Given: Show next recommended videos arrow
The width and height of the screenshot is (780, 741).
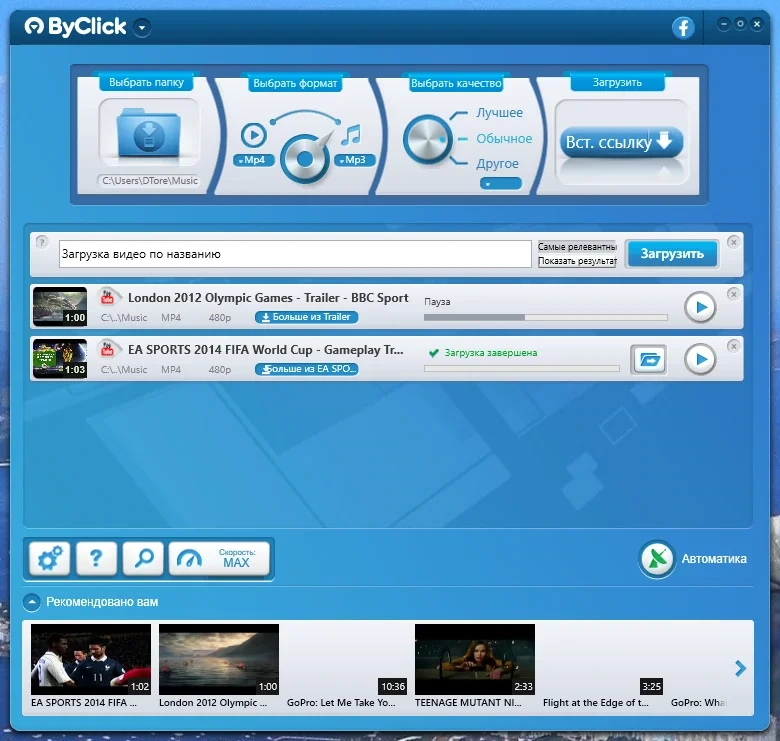Looking at the screenshot, I should click(x=740, y=668).
